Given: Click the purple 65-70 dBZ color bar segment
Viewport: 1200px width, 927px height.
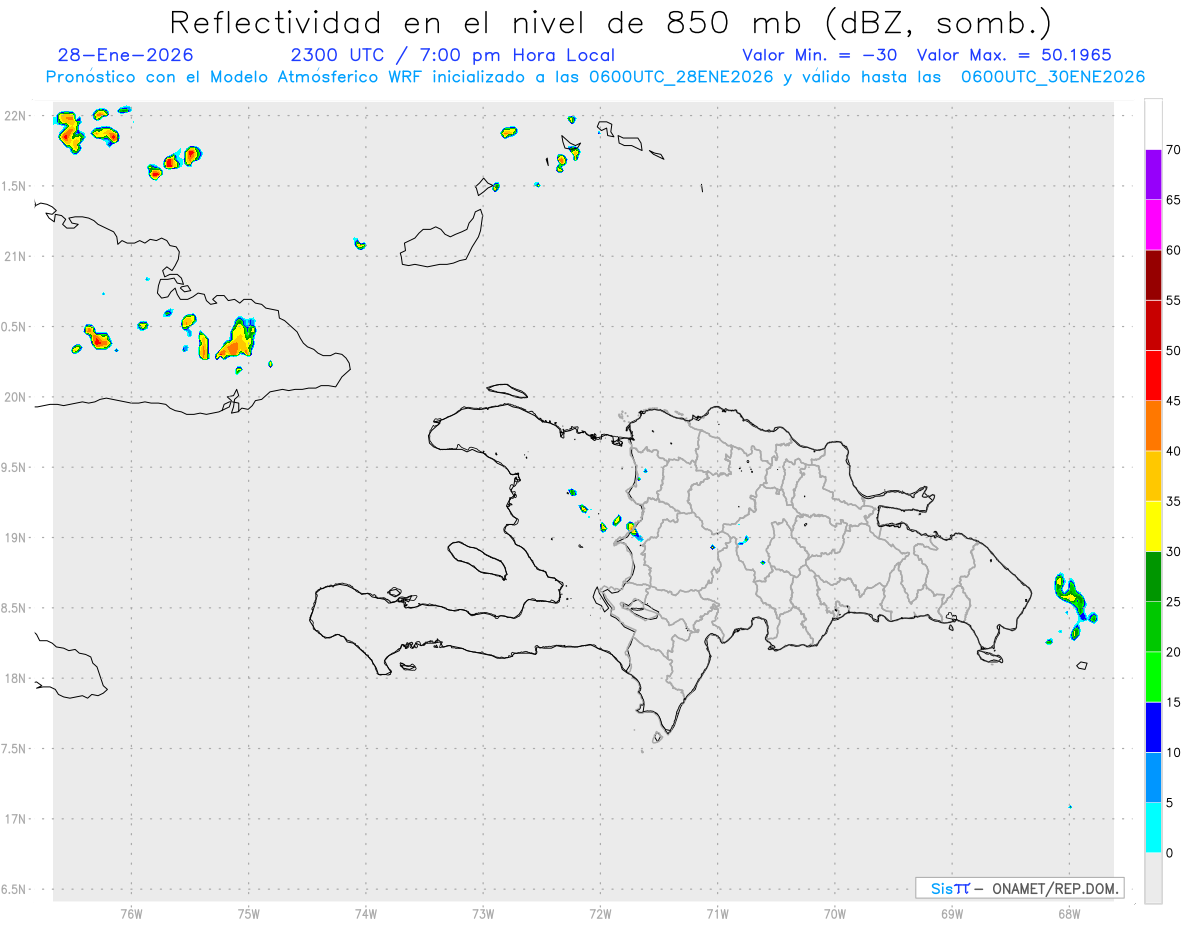Looking at the screenshot, I should 1153,174.
